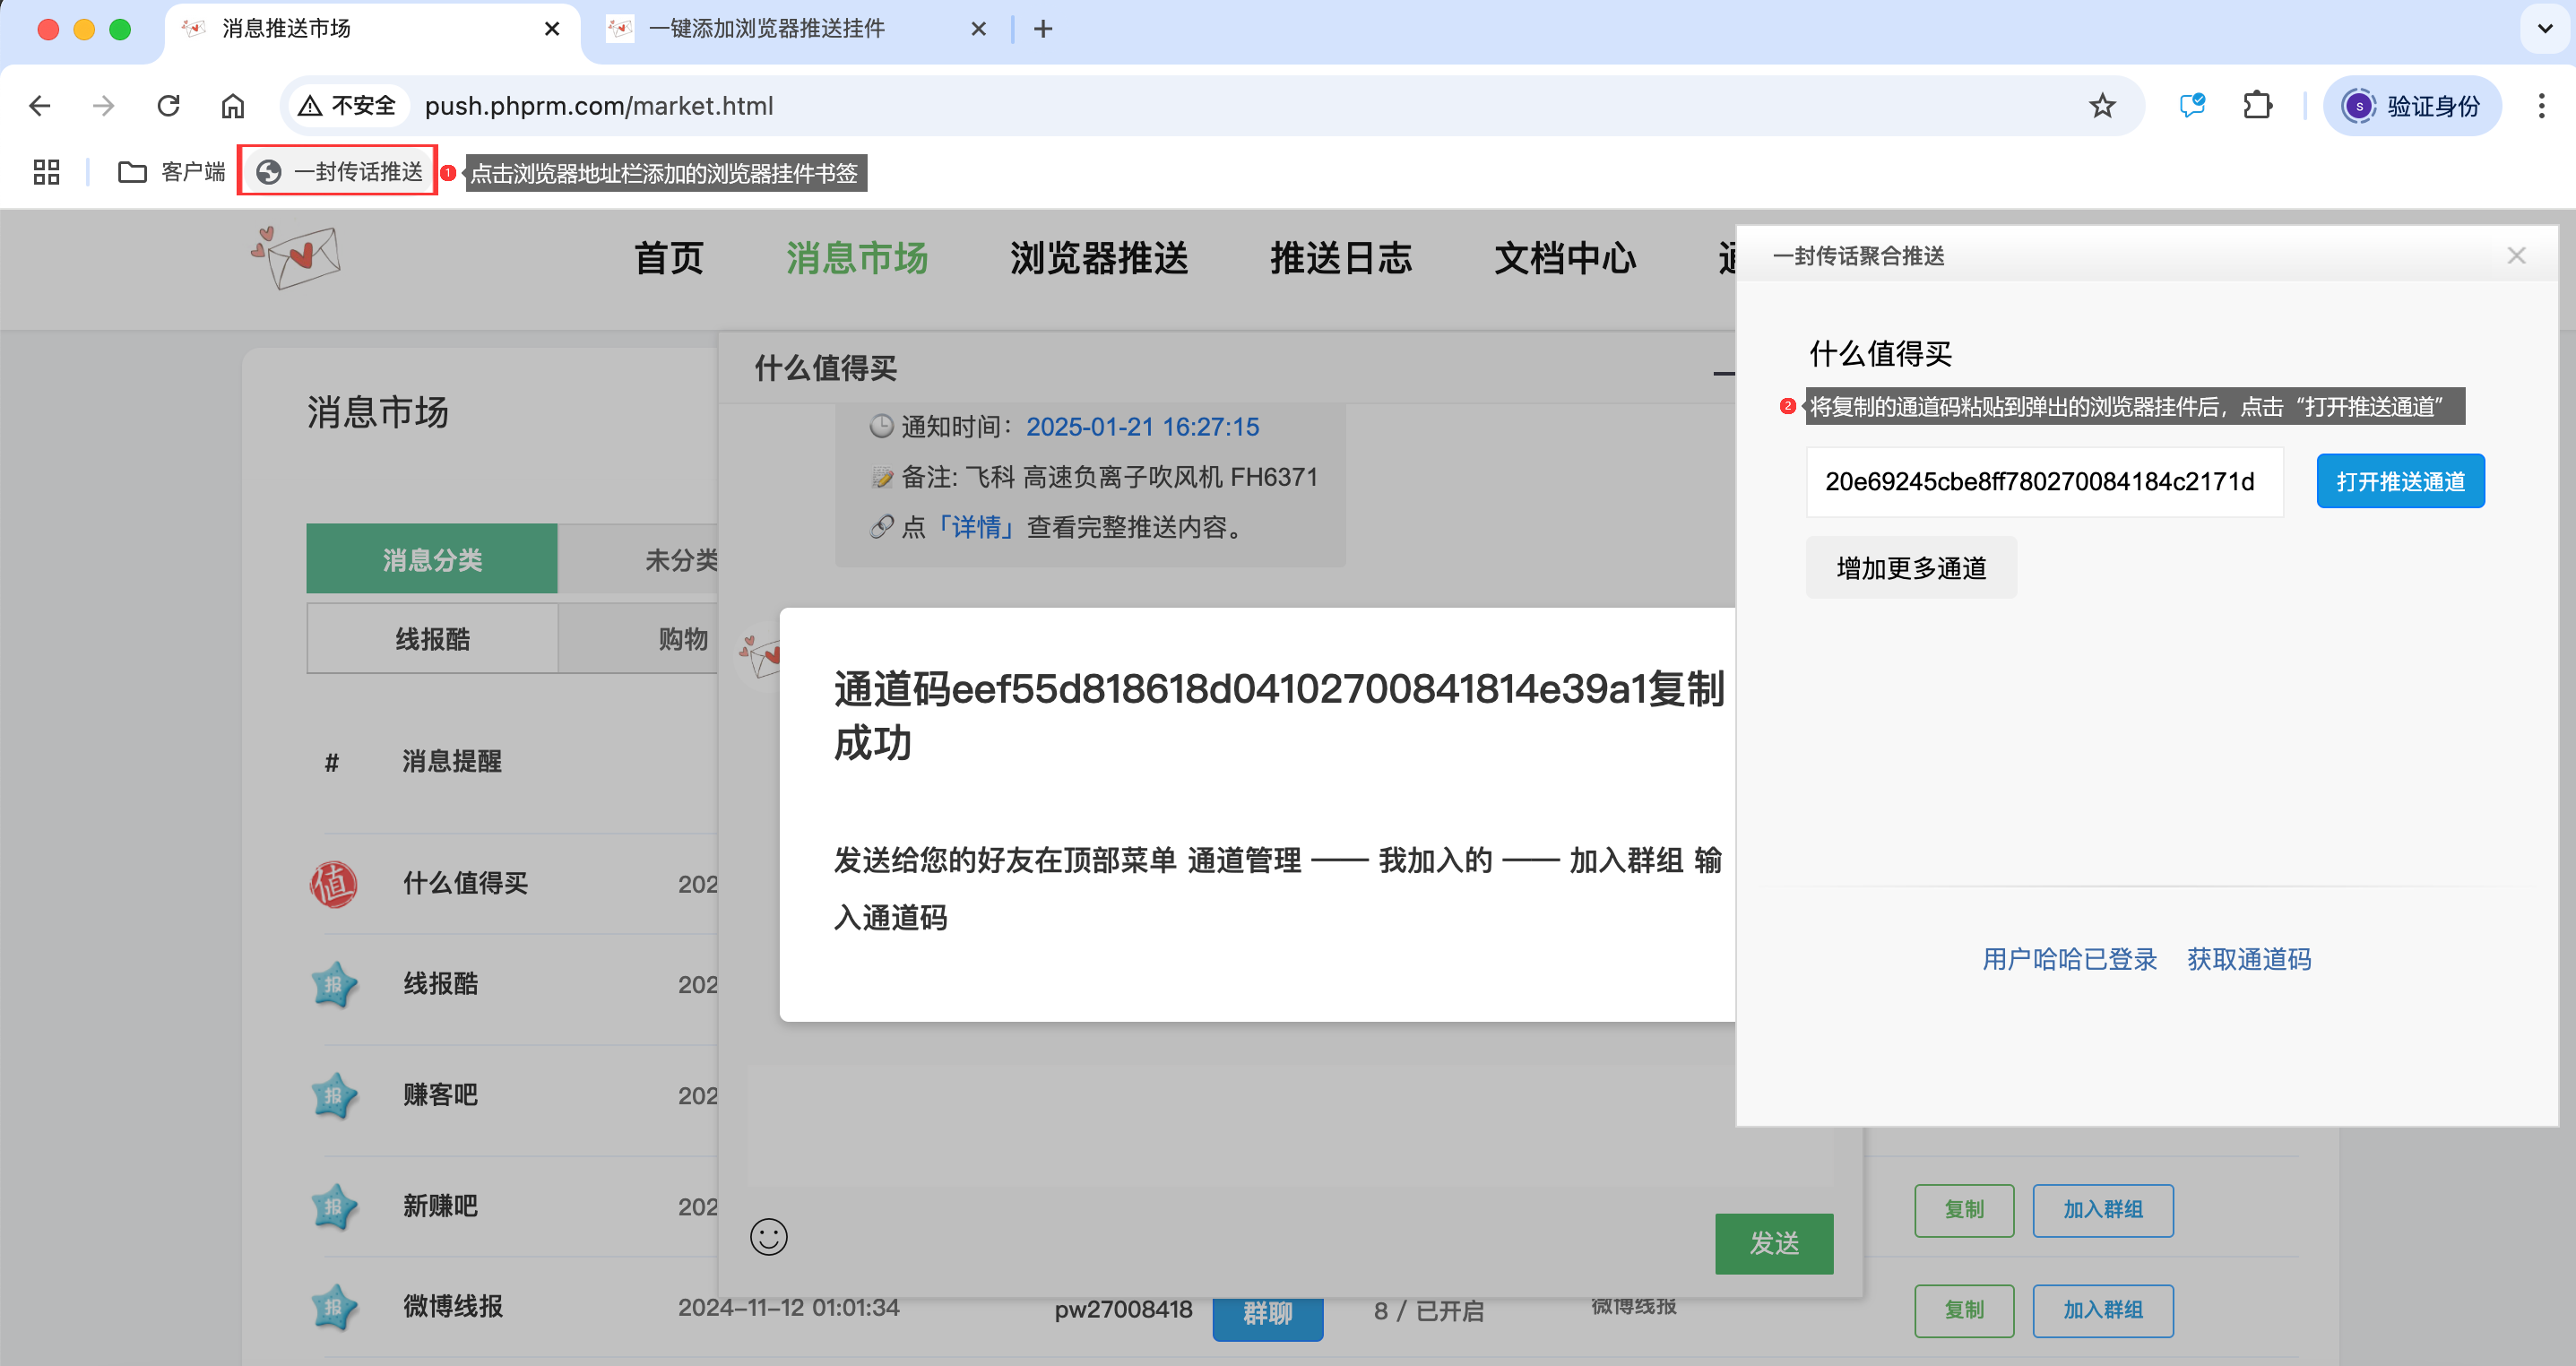Select the 赚客吧 list row name

(440, 1095)
